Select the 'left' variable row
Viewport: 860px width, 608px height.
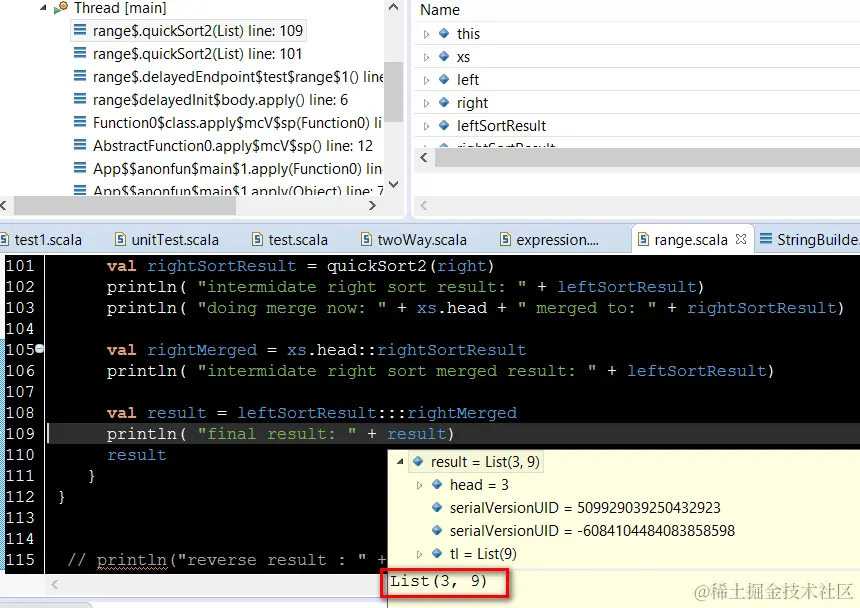click(636, 80)
